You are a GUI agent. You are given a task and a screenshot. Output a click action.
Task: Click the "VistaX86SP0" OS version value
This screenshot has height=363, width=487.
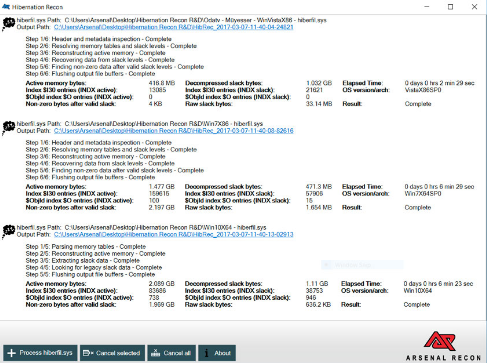(423, 90)
